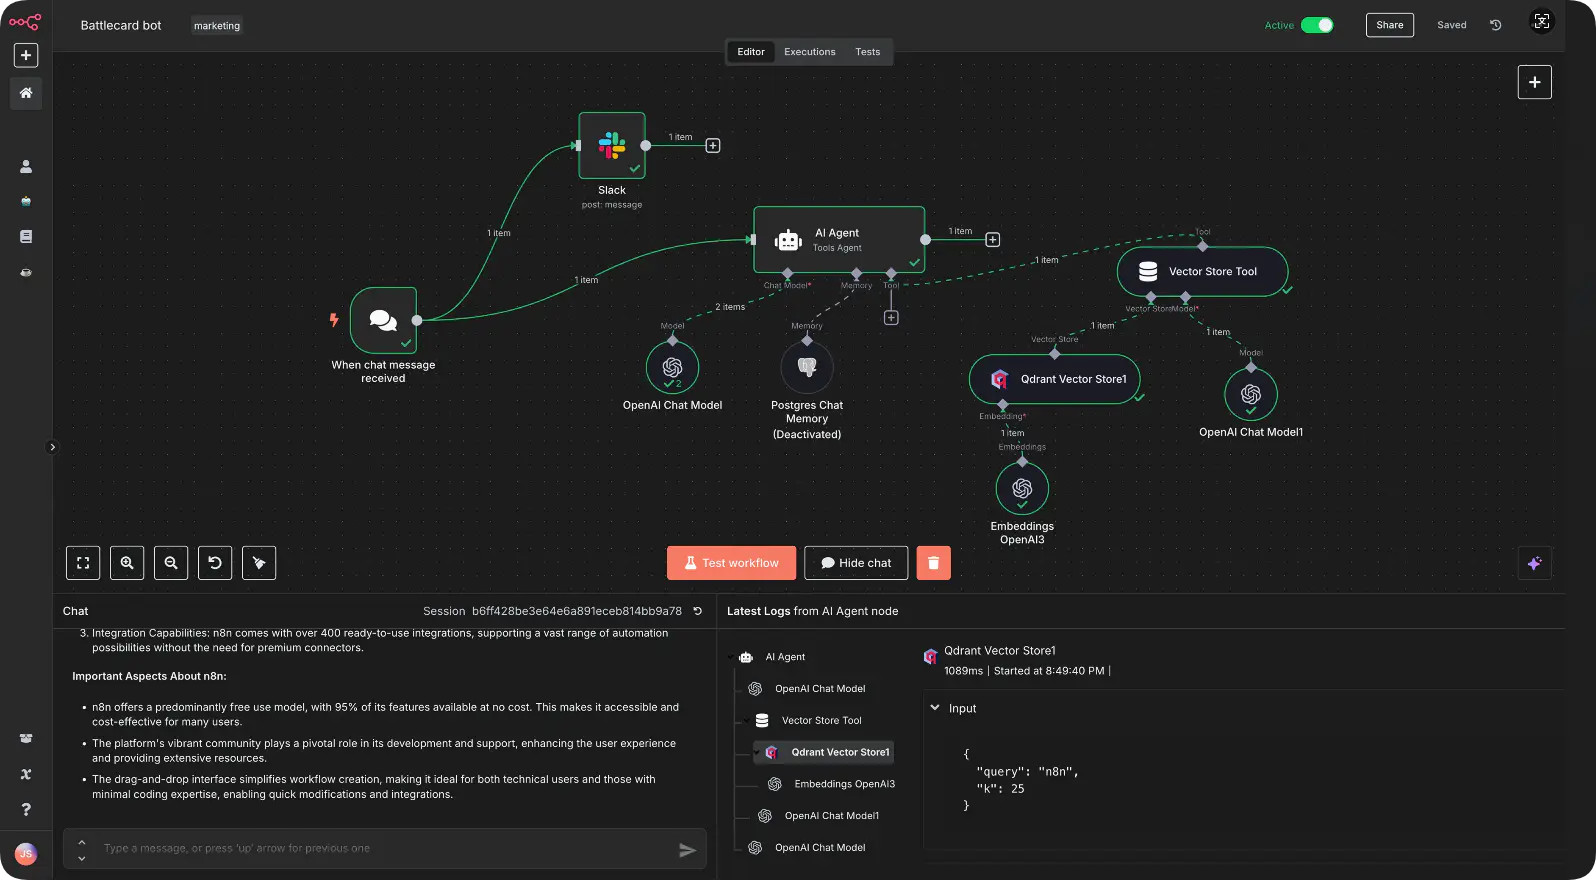The image size is (1596, 880).
Task: Click the workflow trigger lightning bolt icon
Action: (334, 320)
